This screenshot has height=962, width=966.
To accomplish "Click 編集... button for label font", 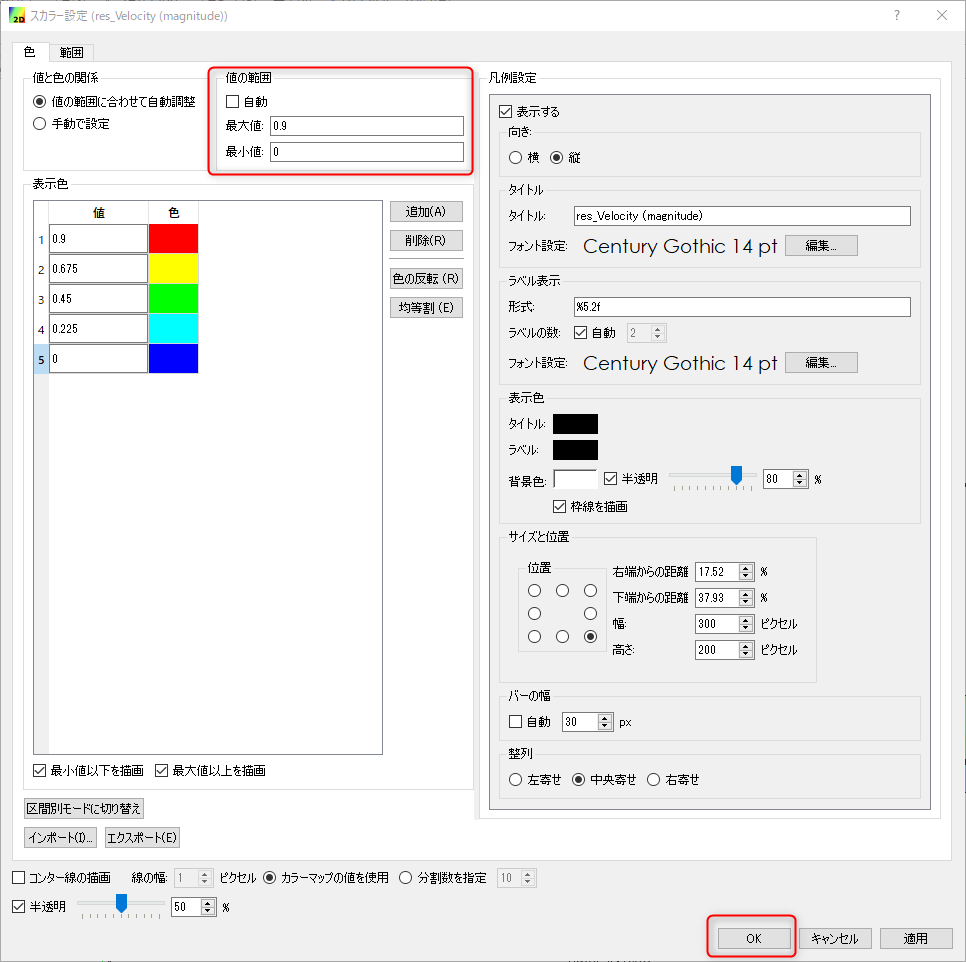I will click(x=821, y=363).
